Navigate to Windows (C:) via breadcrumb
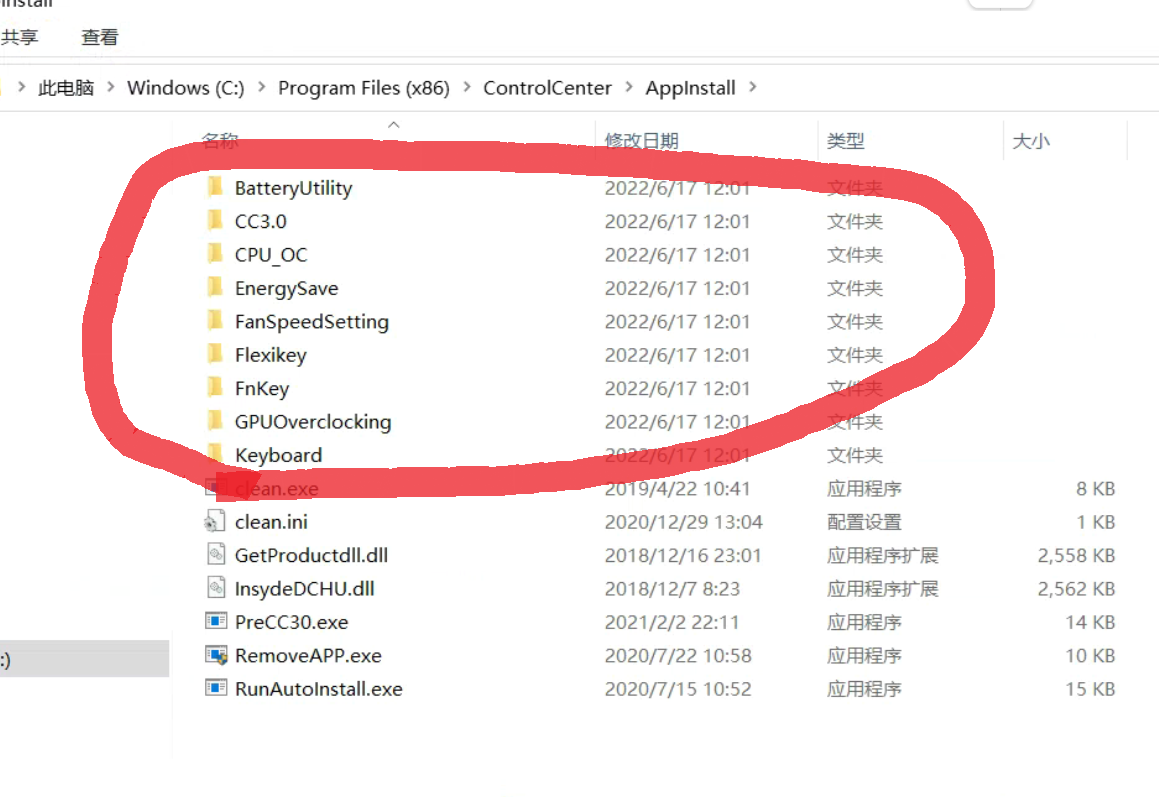1159x797 pixels. click(x=185, y=88)
